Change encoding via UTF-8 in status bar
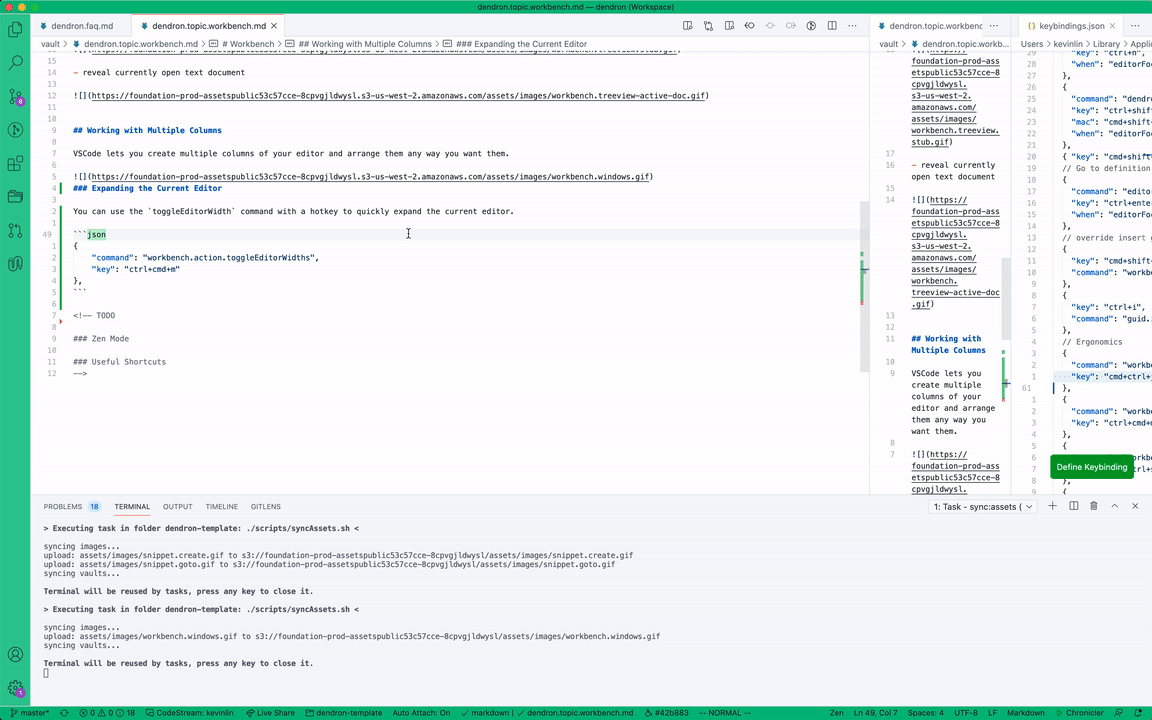 [x=965, y=713]
